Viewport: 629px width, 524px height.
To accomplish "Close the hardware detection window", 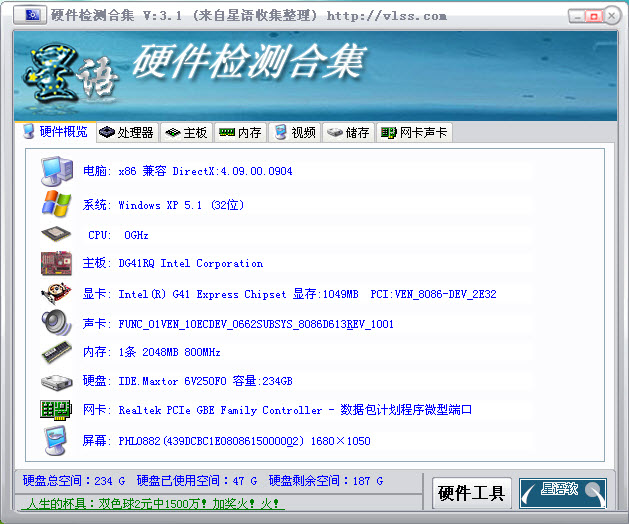I will pos(612,16).
